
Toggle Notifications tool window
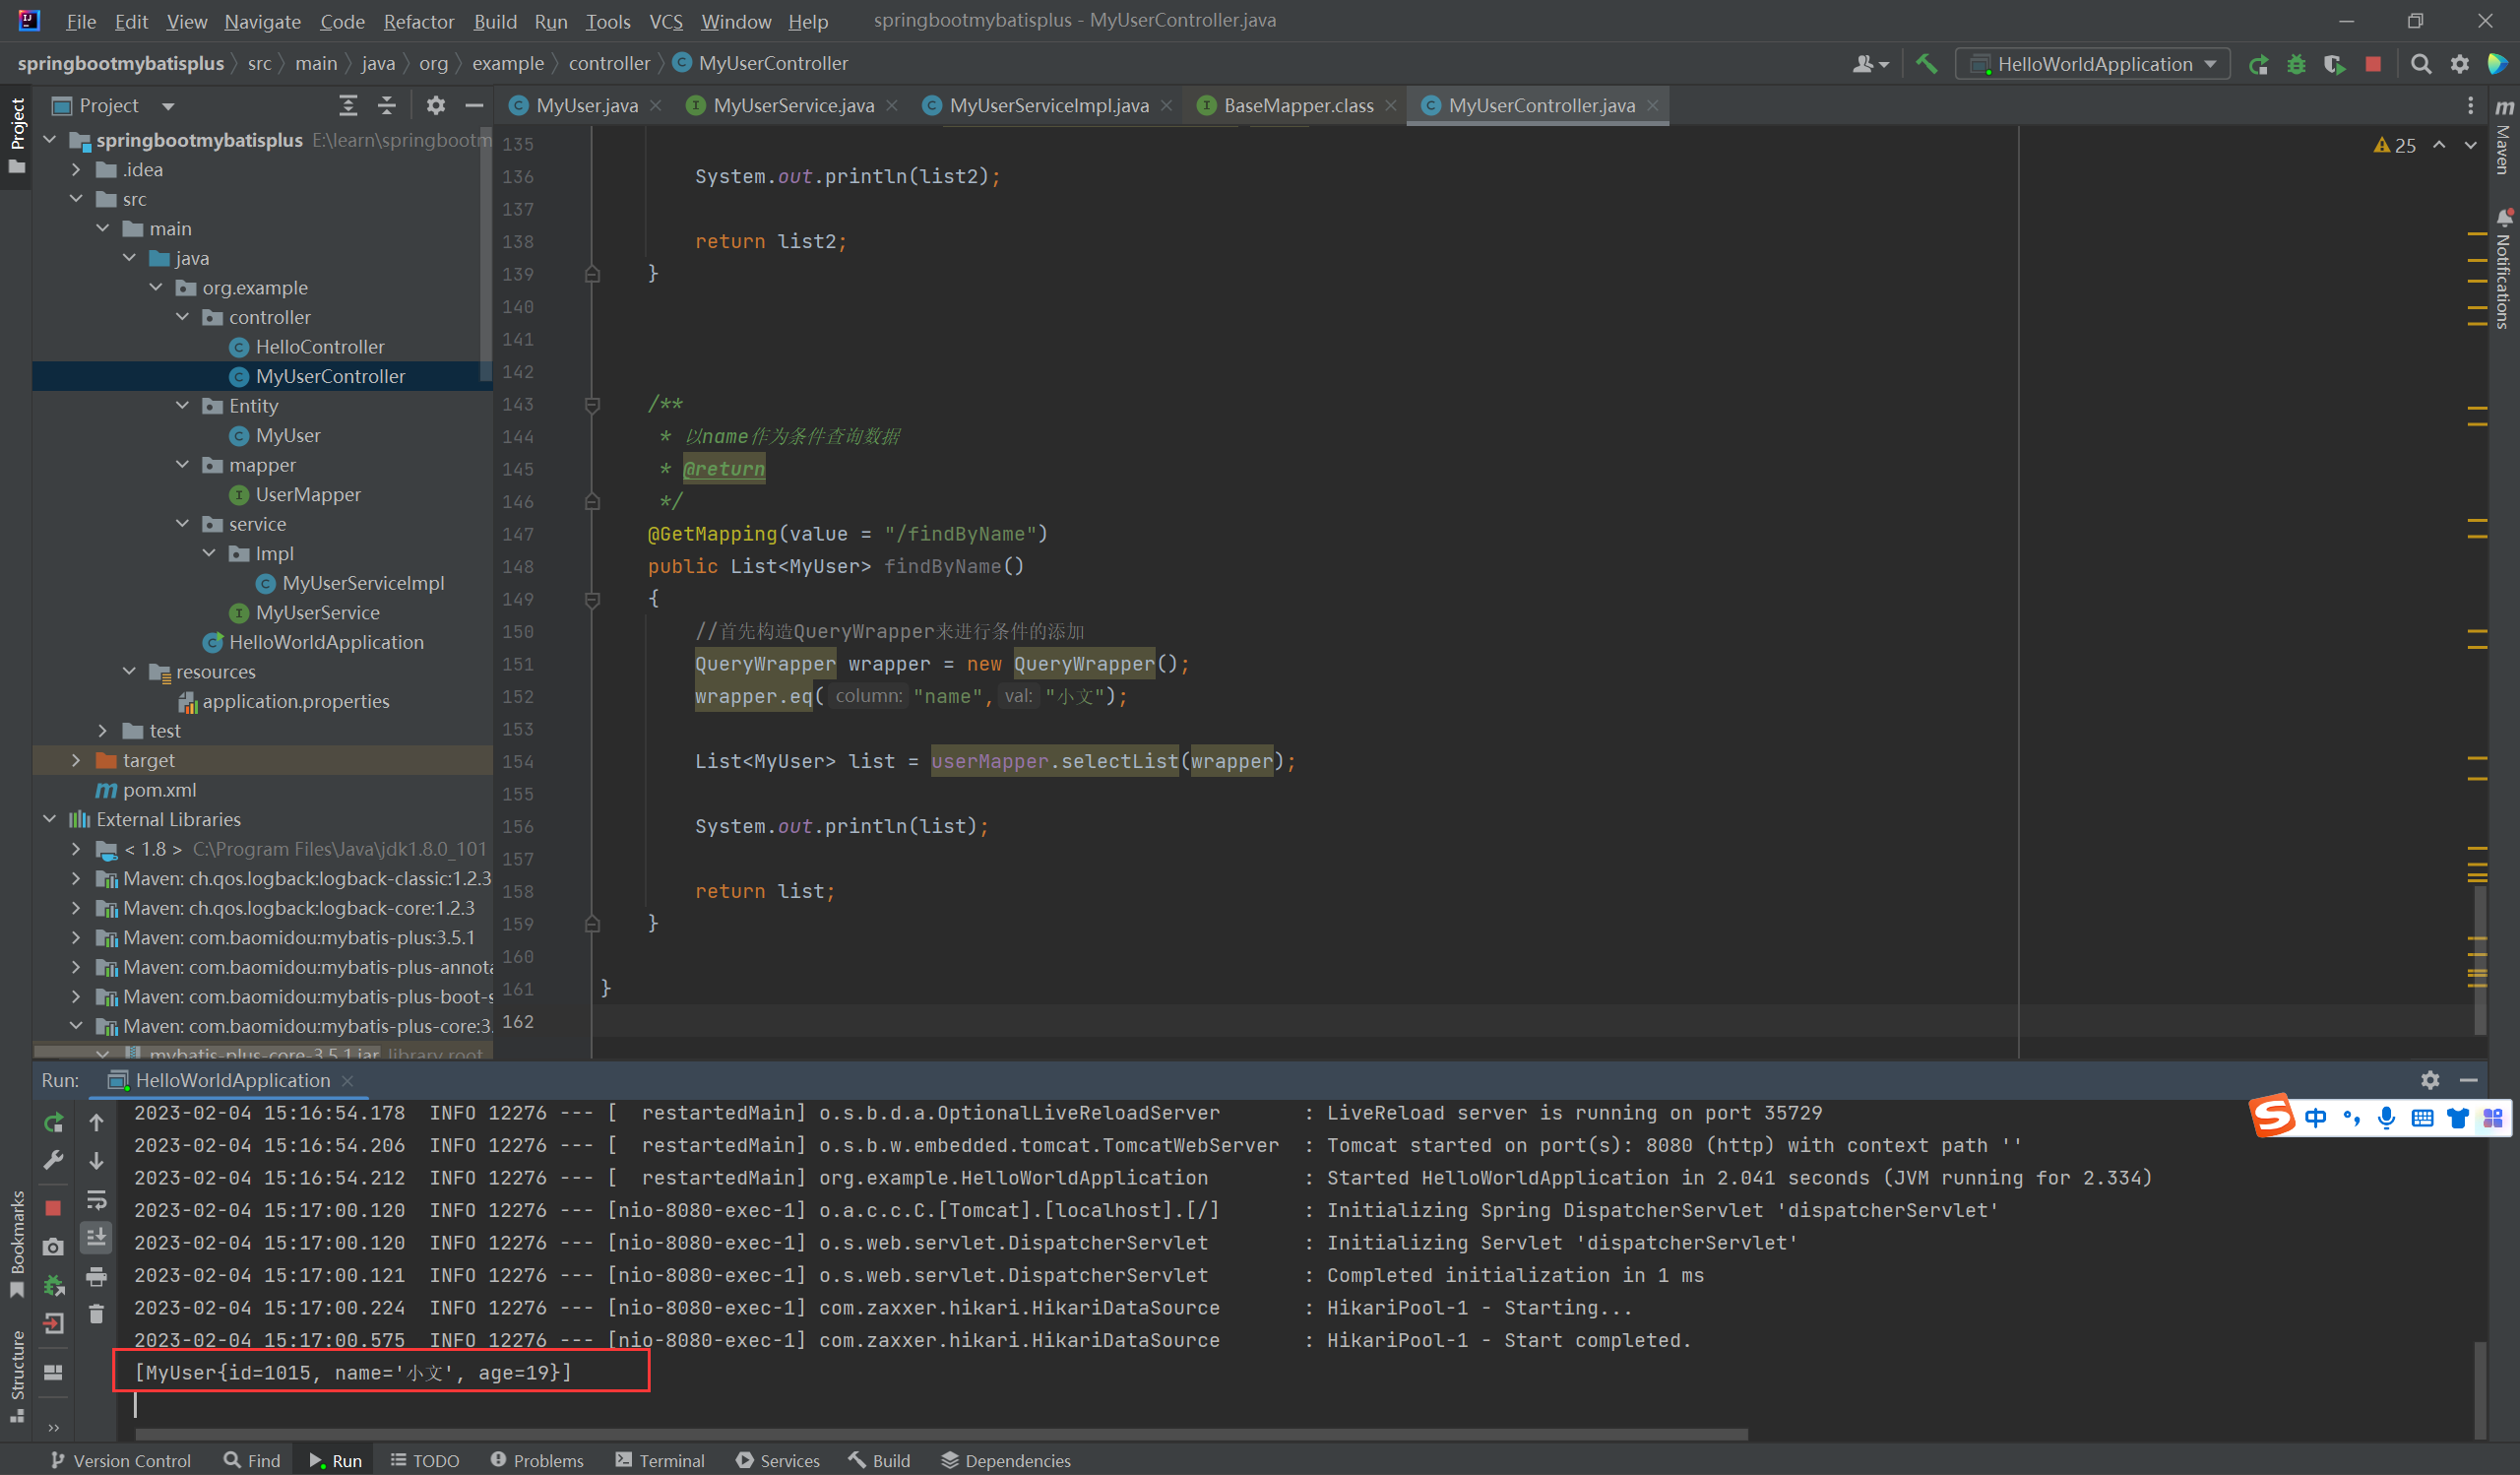[2504, 268]
